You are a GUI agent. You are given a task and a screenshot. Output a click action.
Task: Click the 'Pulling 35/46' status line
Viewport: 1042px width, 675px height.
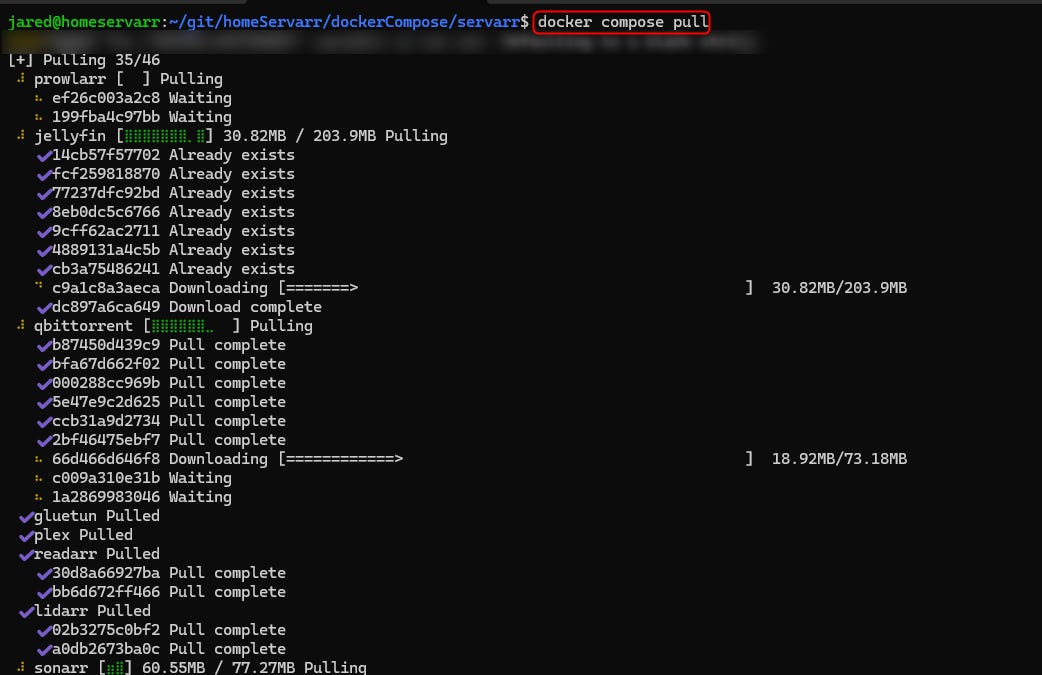click(84, 60)
